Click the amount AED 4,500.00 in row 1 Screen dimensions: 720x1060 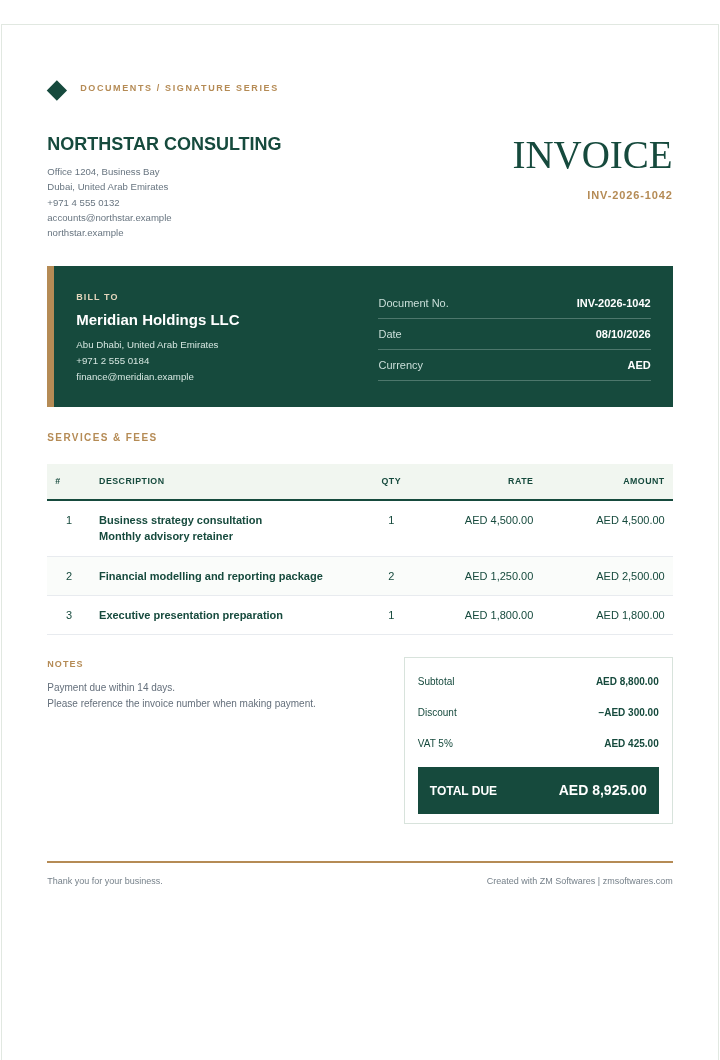[630, 521]
